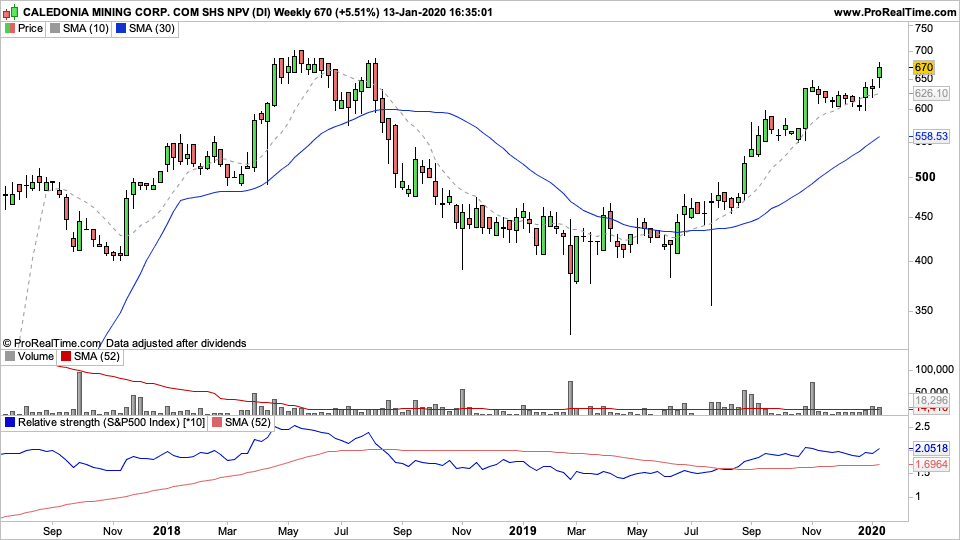
Task: Click the blue Relative strength swatch
Action: click(x=10, y=422)
